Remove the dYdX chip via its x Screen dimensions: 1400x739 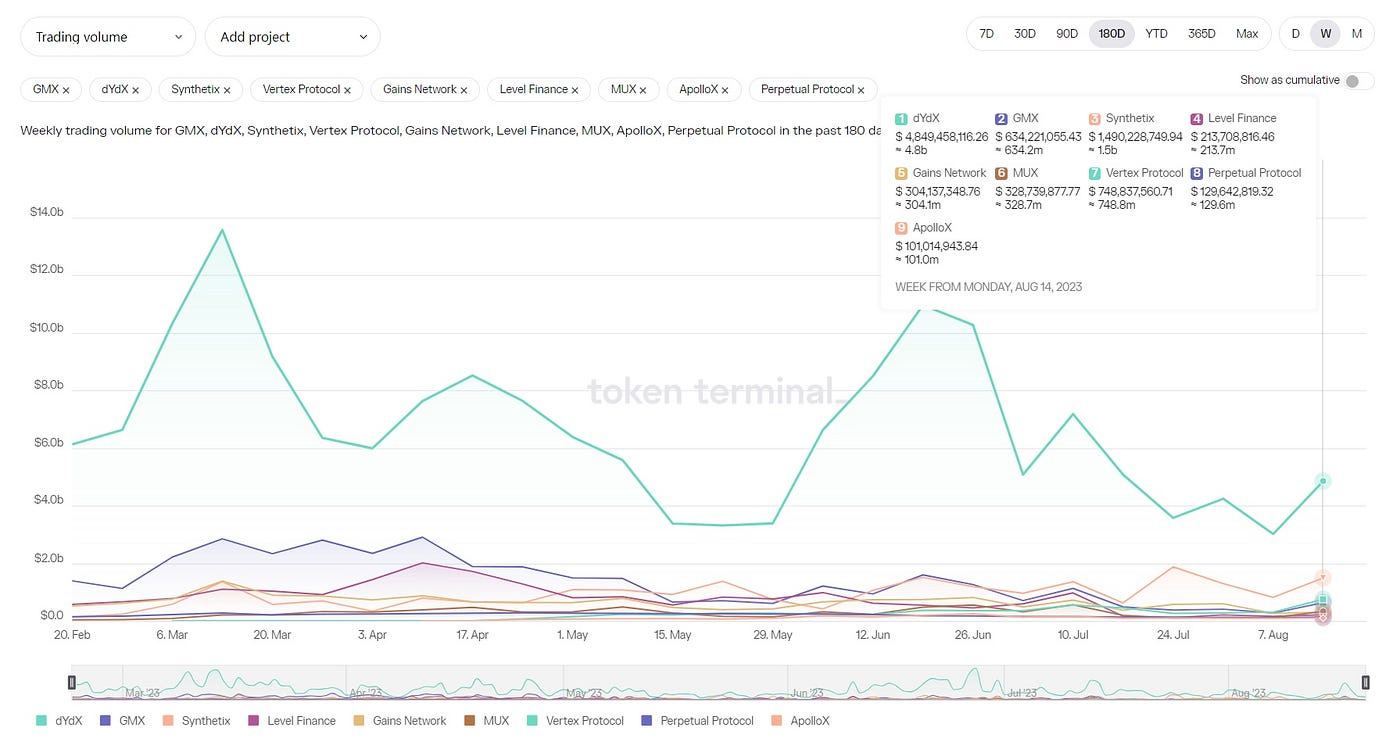point(135,90)
